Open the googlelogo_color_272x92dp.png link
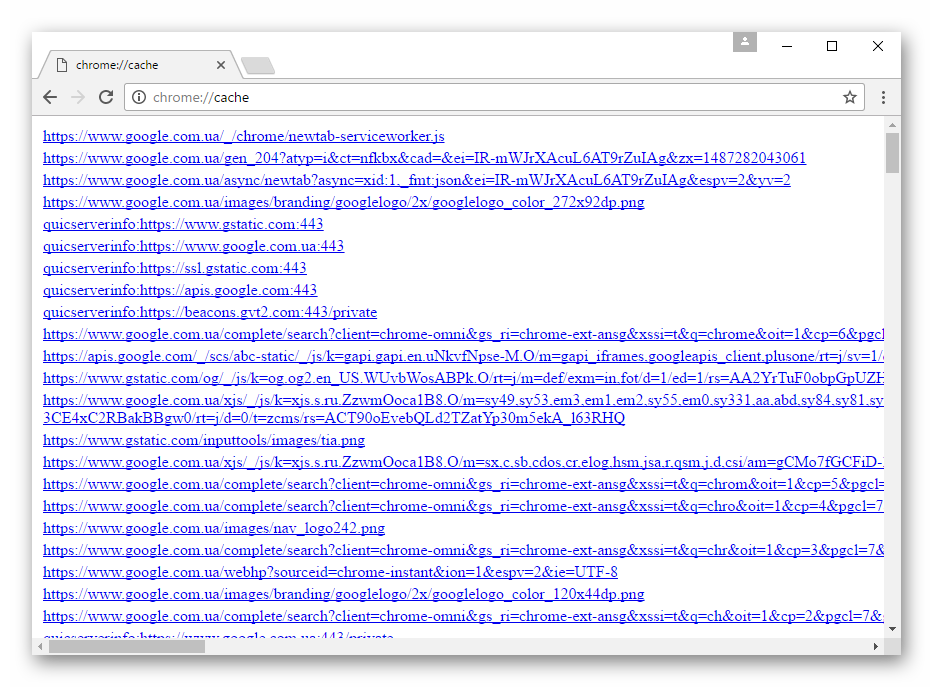 pyautogui.click(x=343, y=202)
